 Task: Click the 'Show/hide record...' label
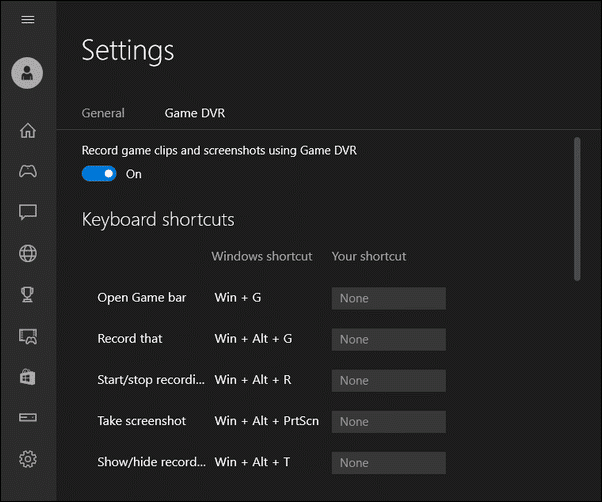point(151,462)
